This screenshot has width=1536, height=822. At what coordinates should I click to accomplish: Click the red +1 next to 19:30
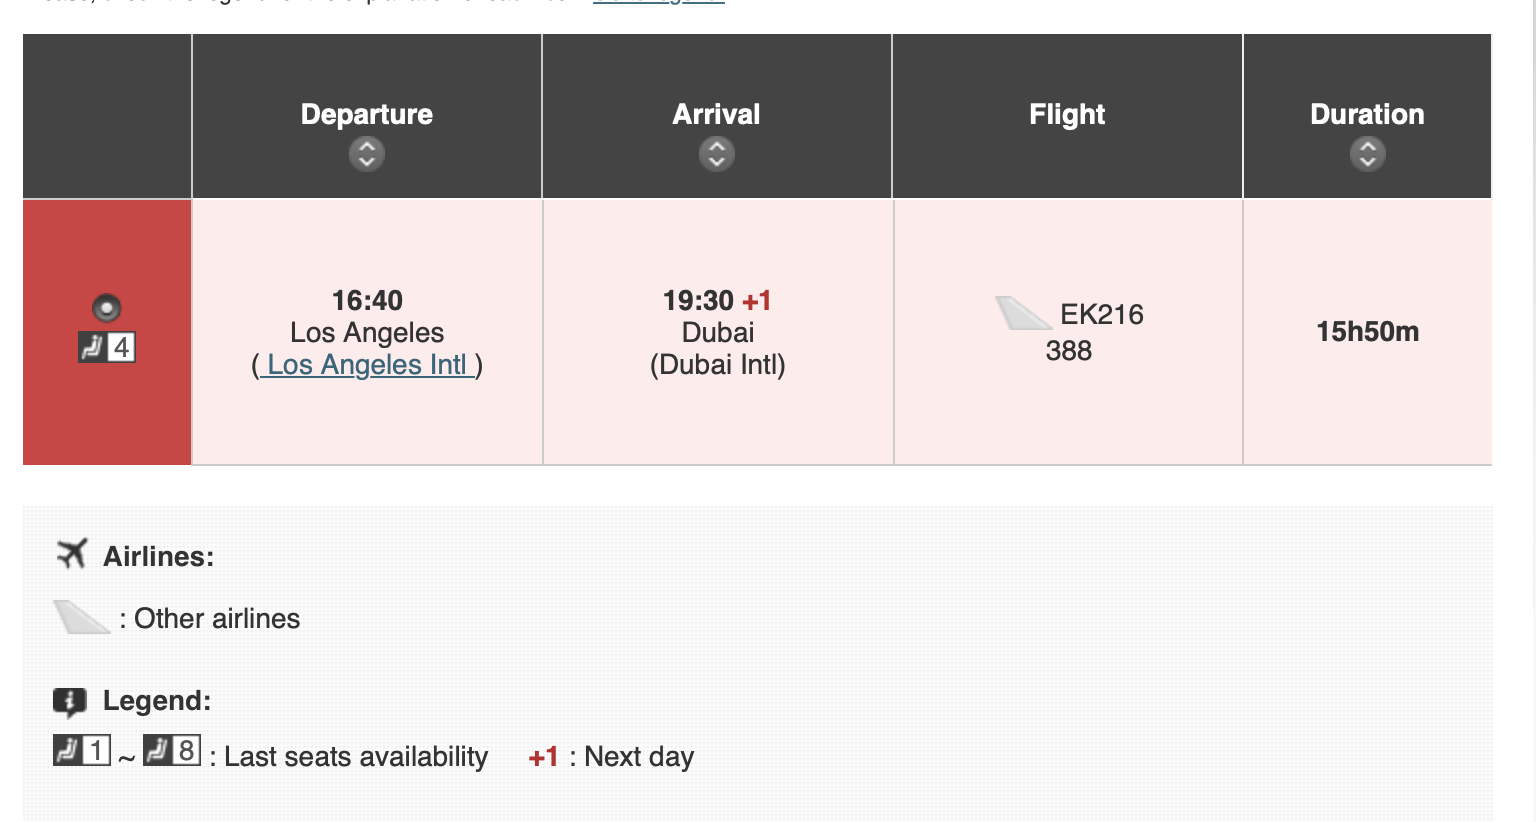[757, 301]
